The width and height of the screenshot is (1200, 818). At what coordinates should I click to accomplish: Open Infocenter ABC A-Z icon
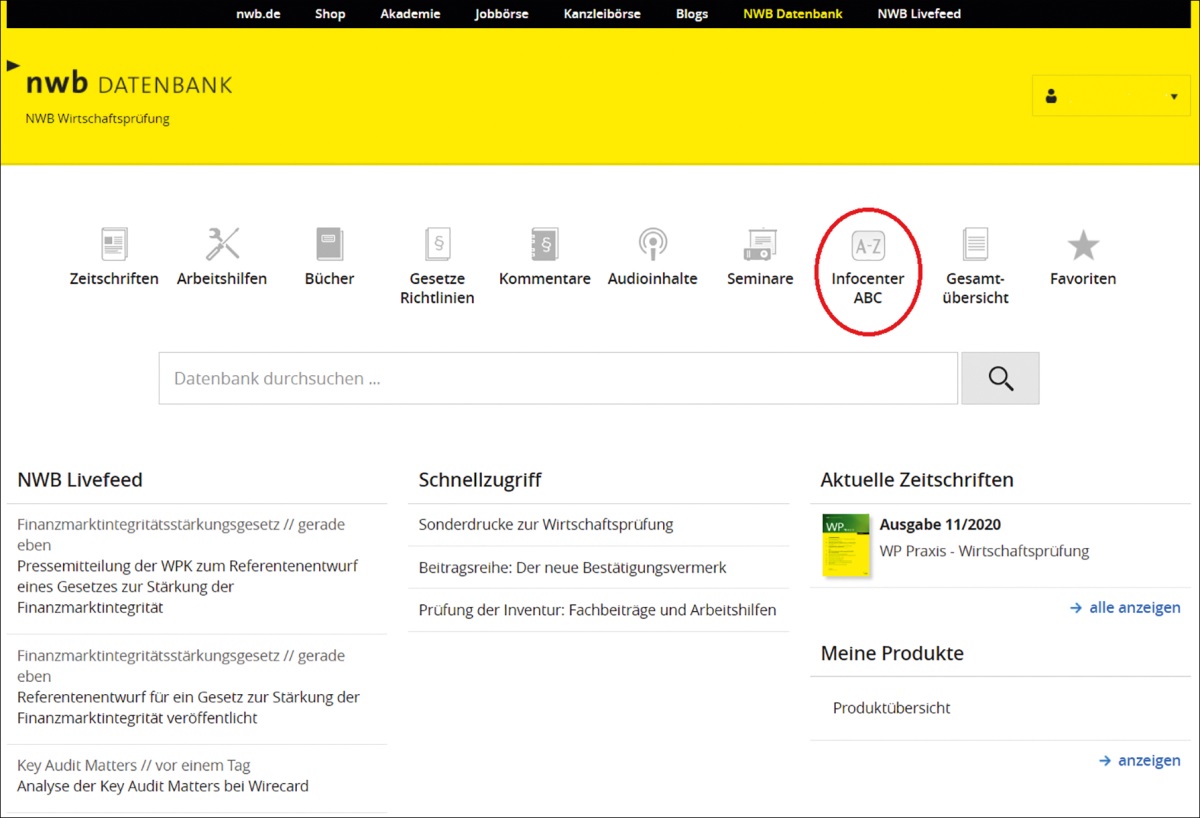(867, 245)
